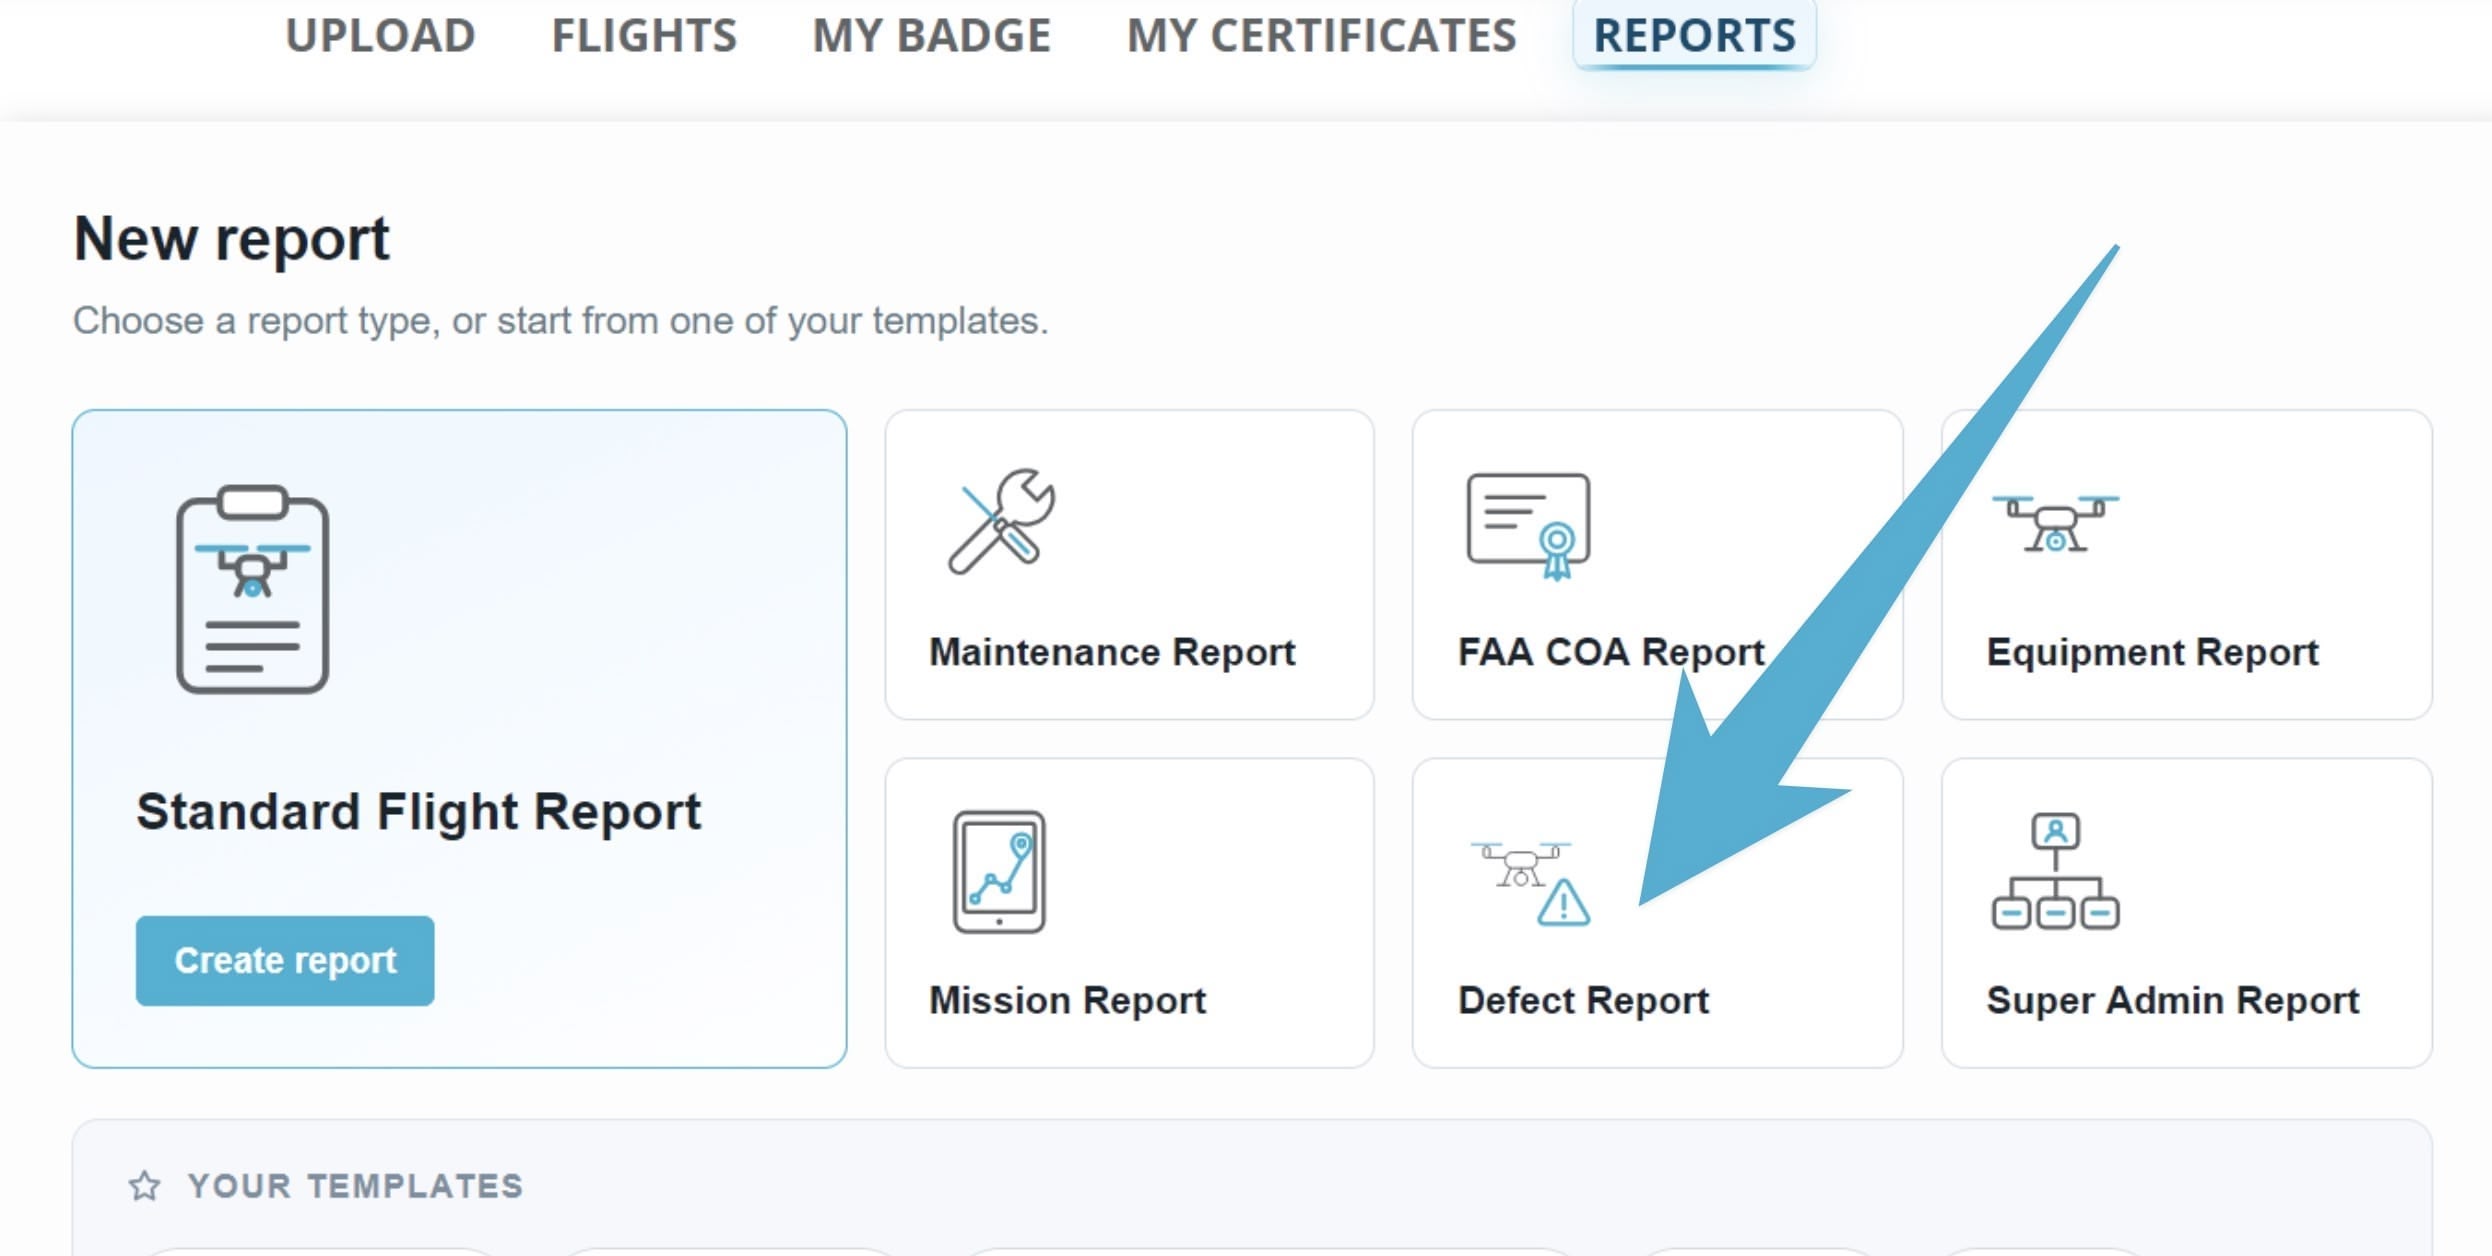Switch to the Flights tab
The height and width of the screenshot is (1256, 2492).
click(644, 36)
